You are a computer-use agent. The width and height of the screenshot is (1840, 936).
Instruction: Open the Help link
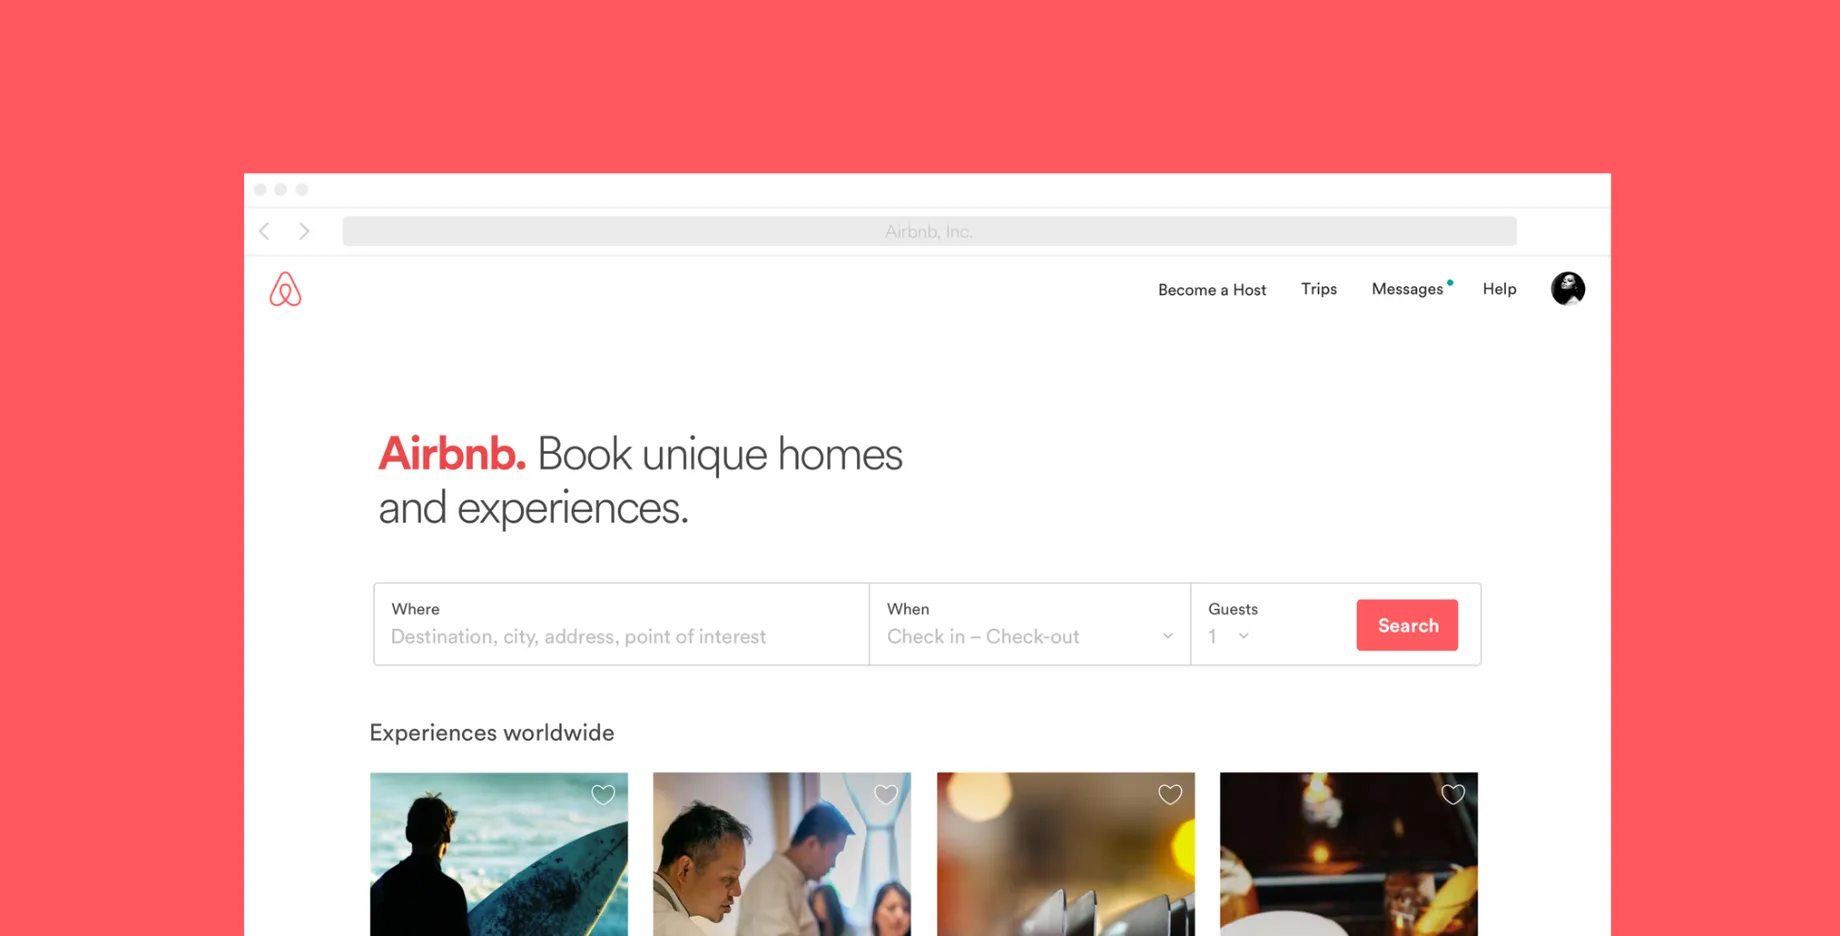[x=1499, y=289]
